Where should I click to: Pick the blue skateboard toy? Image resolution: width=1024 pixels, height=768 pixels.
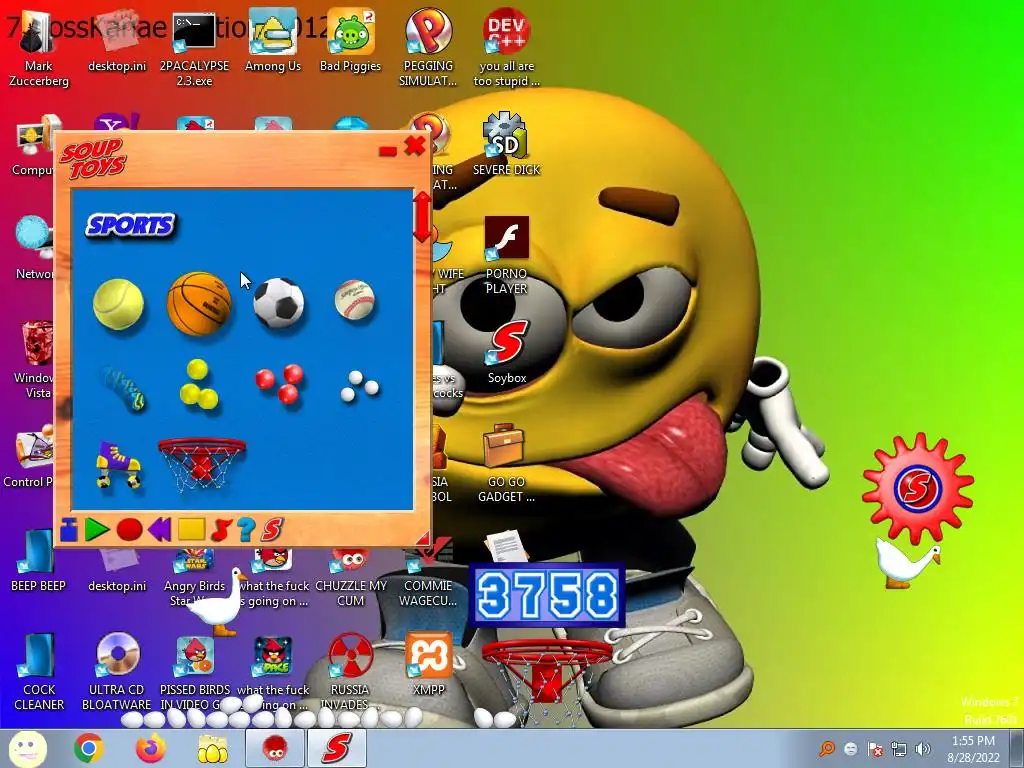coord(124,388)
